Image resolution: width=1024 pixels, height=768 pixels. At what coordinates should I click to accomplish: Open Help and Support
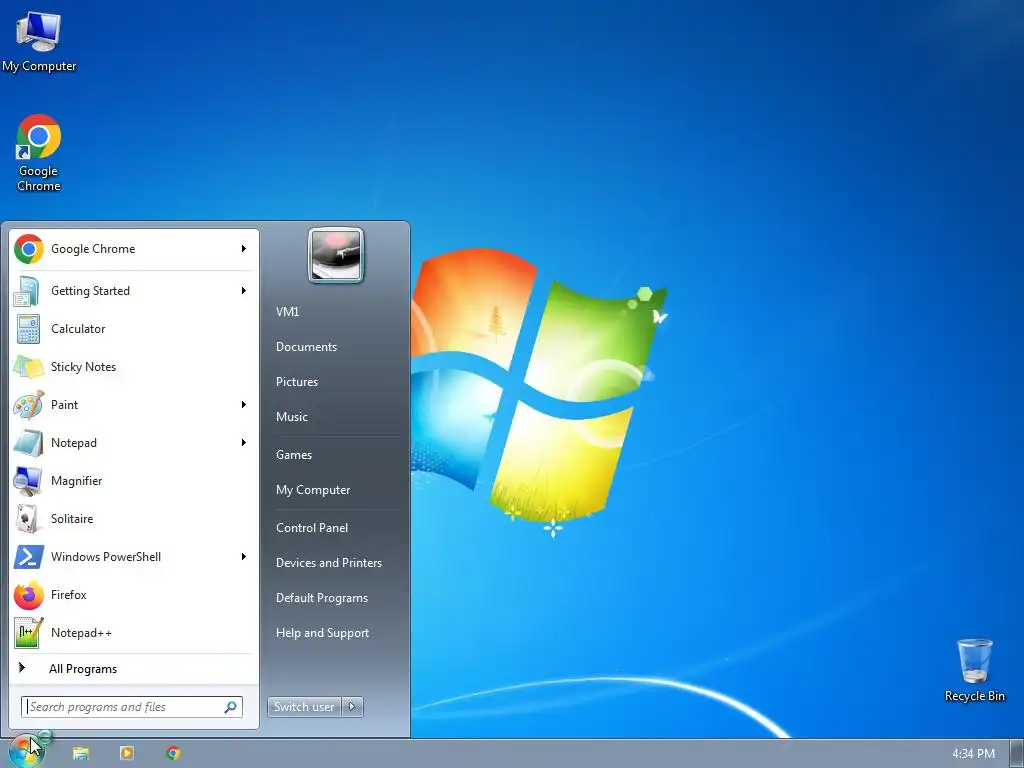click(x=322, y=633)
